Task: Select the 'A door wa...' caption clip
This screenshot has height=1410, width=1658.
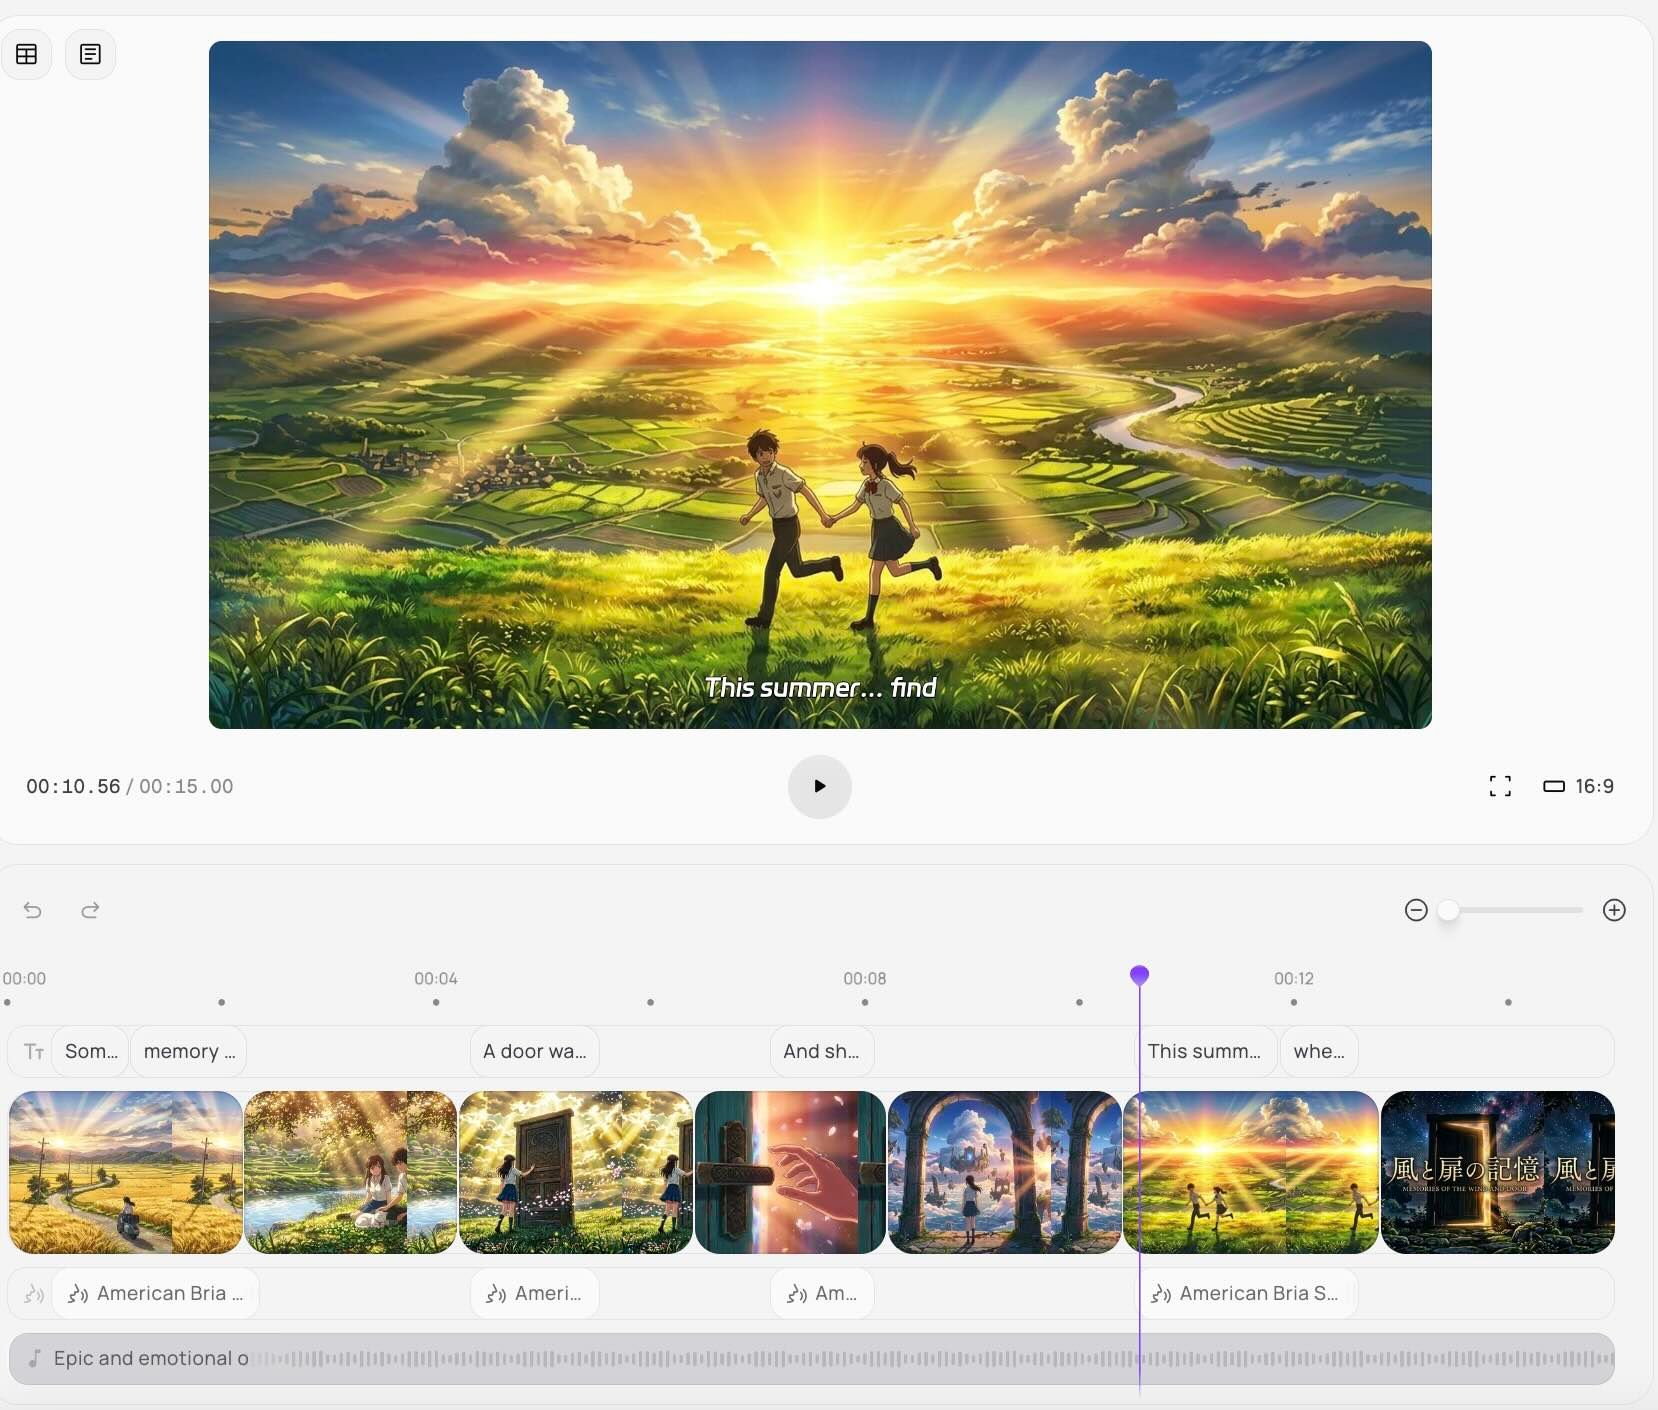Action: (534, 1051)
